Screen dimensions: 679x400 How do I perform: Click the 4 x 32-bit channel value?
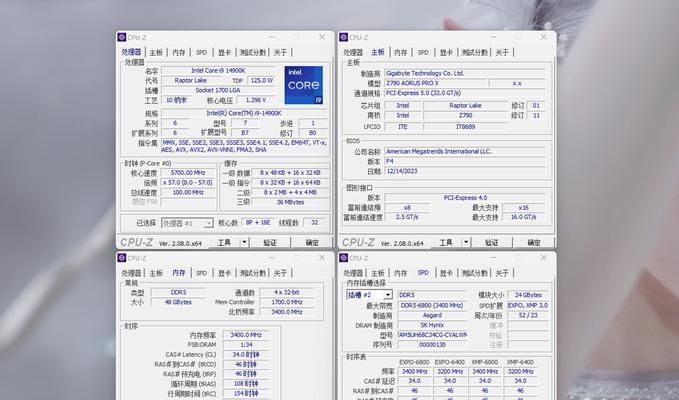click(287, 292)
